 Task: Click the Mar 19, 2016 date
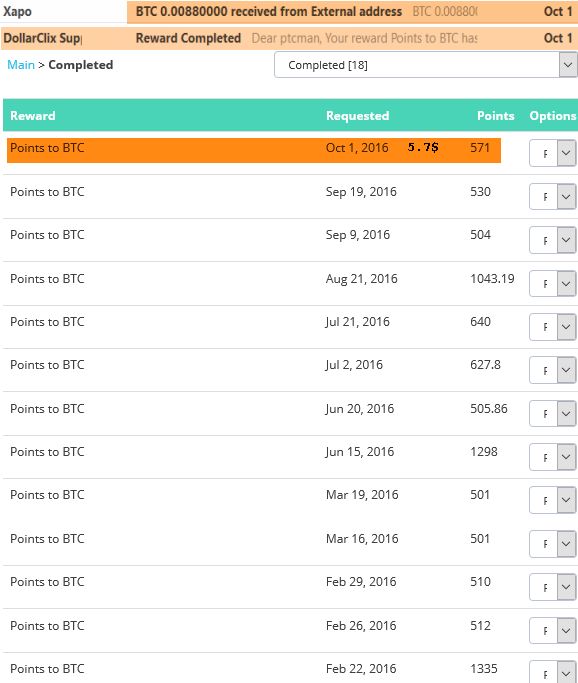click(x=362, y=495)
